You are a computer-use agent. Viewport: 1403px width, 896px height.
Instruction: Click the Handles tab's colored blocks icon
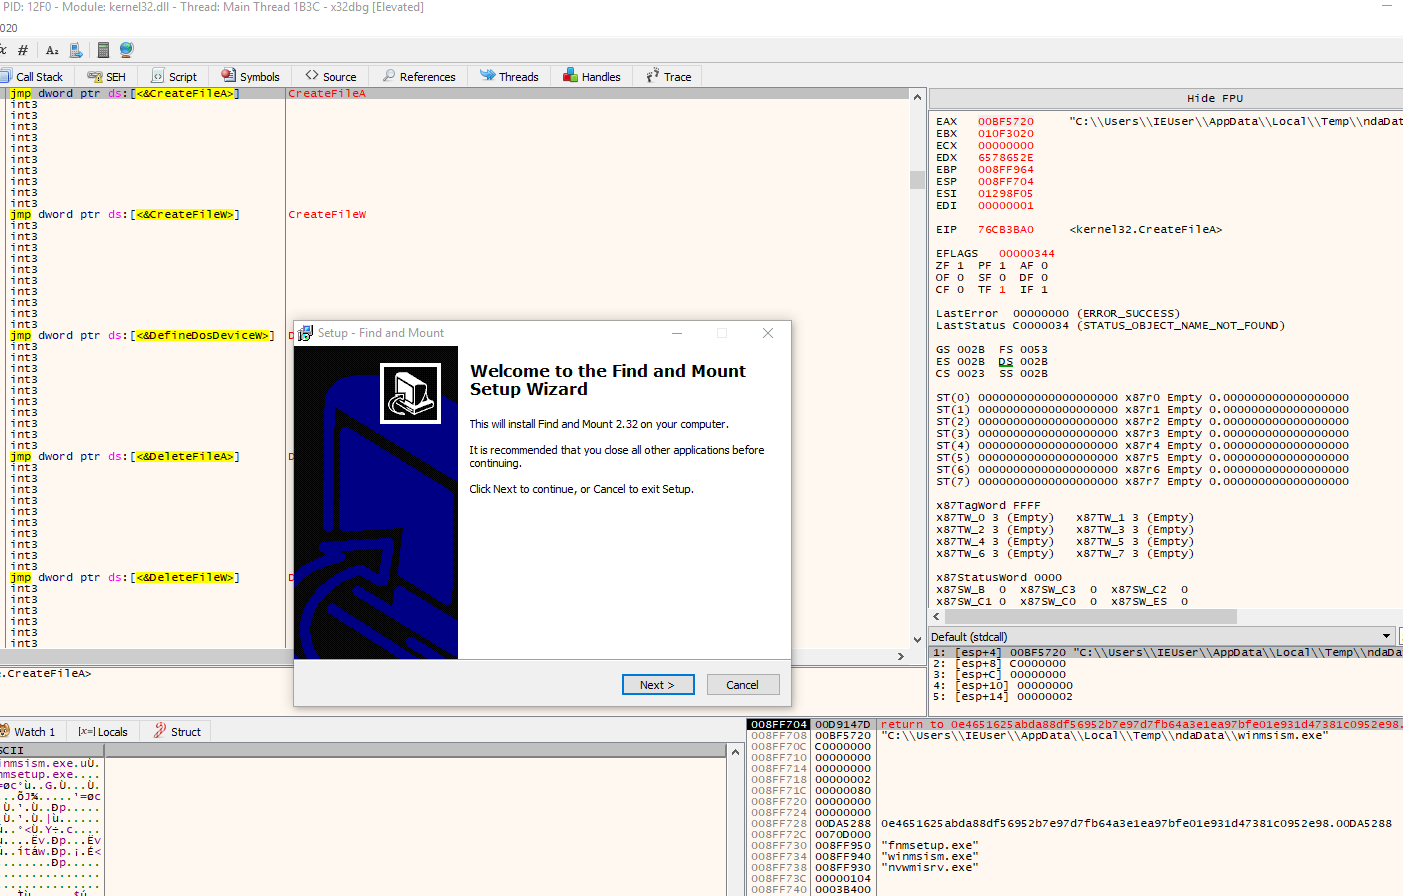pos(570,76)
